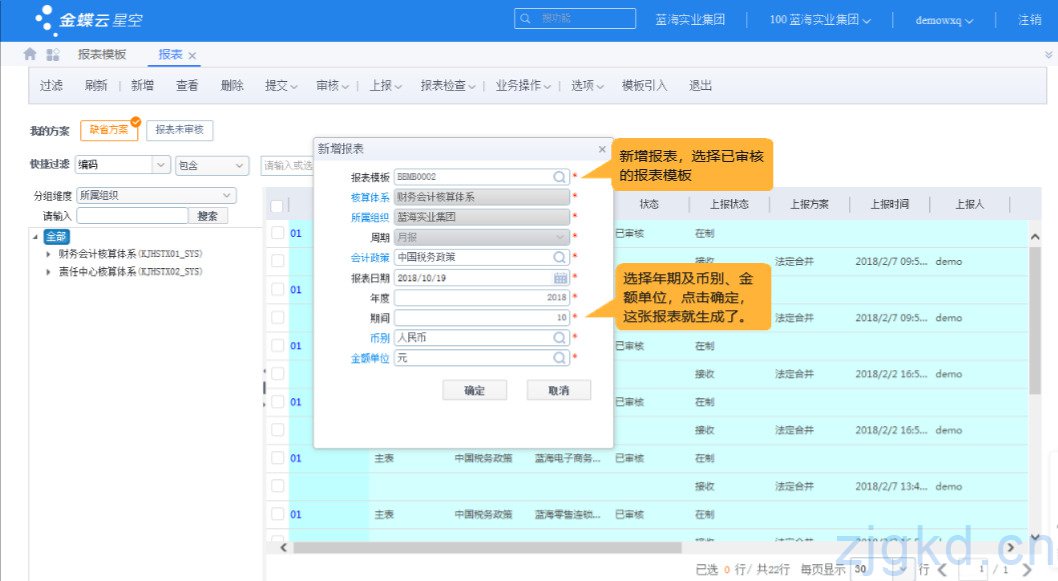
Task: Open the 报表模板 lookup magnifier
Action: pos(559,177)
